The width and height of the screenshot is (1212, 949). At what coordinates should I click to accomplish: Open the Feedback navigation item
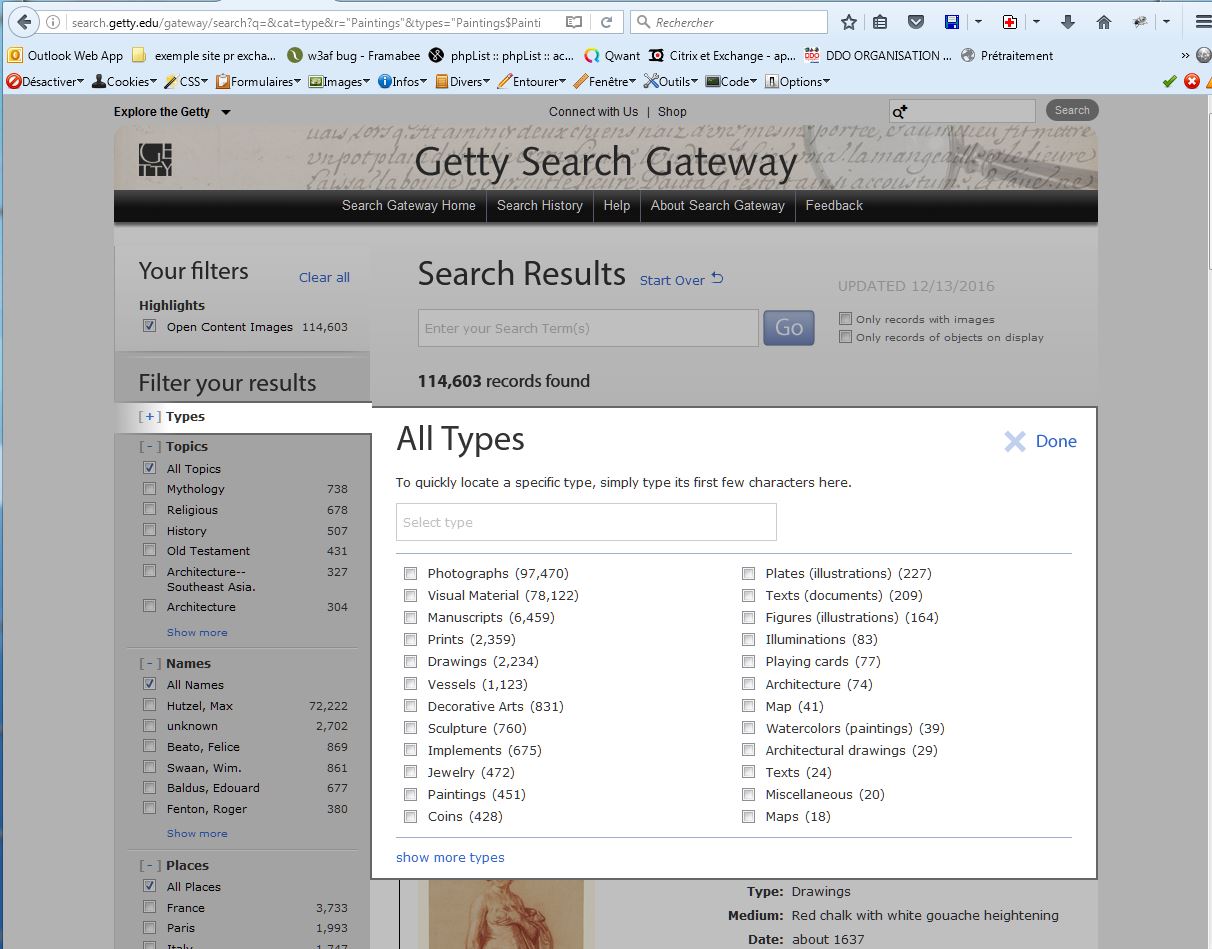(x=834, y=205)
